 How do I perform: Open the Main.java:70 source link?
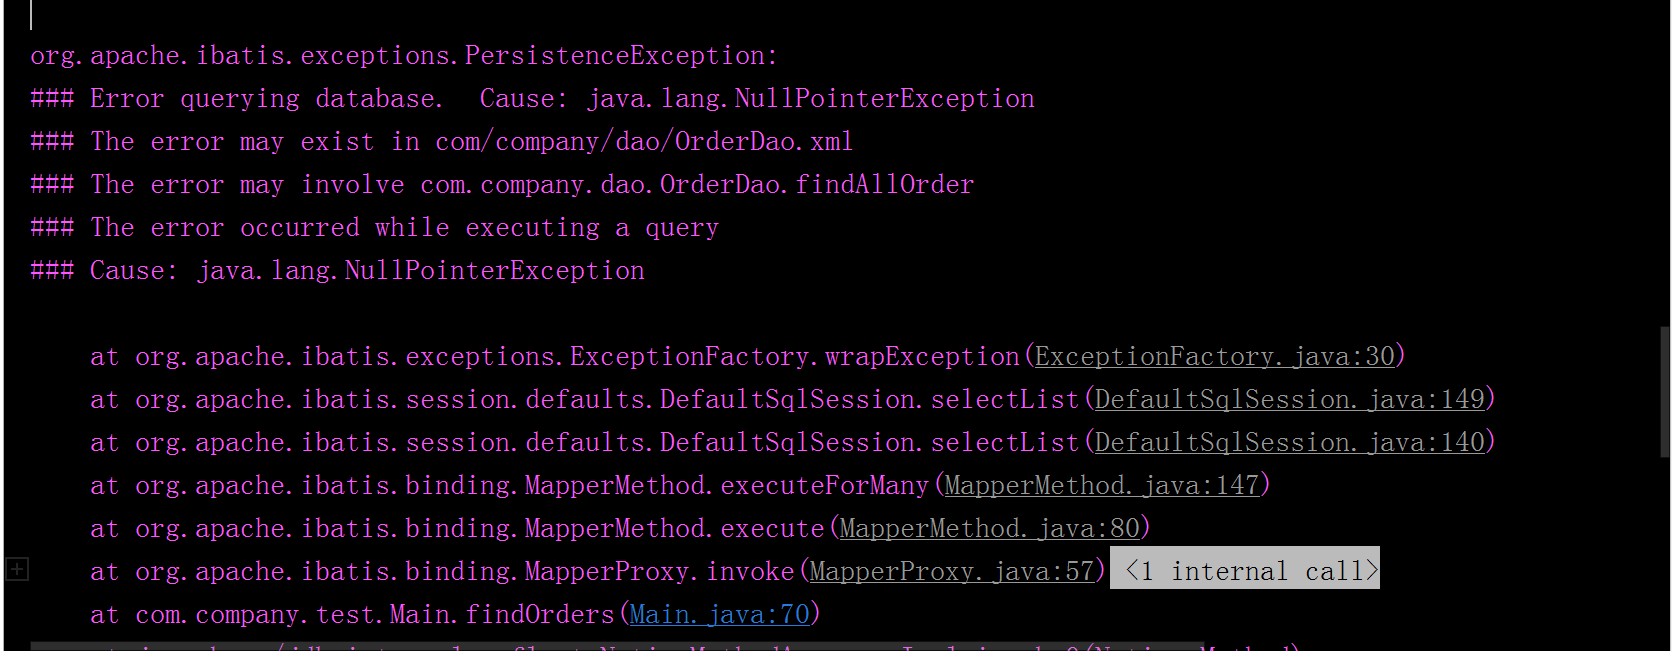coord(719,615)
